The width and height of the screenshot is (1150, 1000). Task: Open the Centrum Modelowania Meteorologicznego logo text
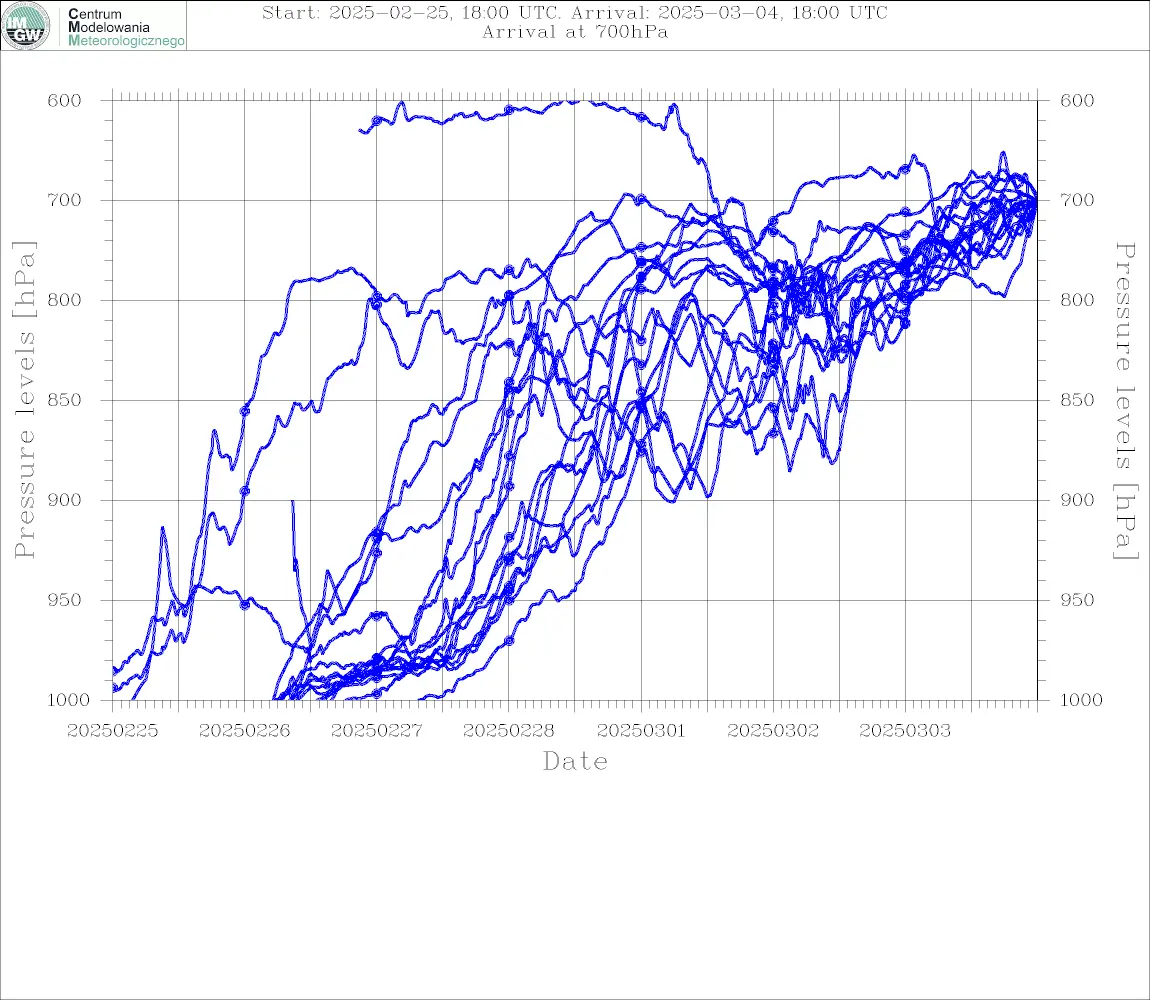(126, 27)
